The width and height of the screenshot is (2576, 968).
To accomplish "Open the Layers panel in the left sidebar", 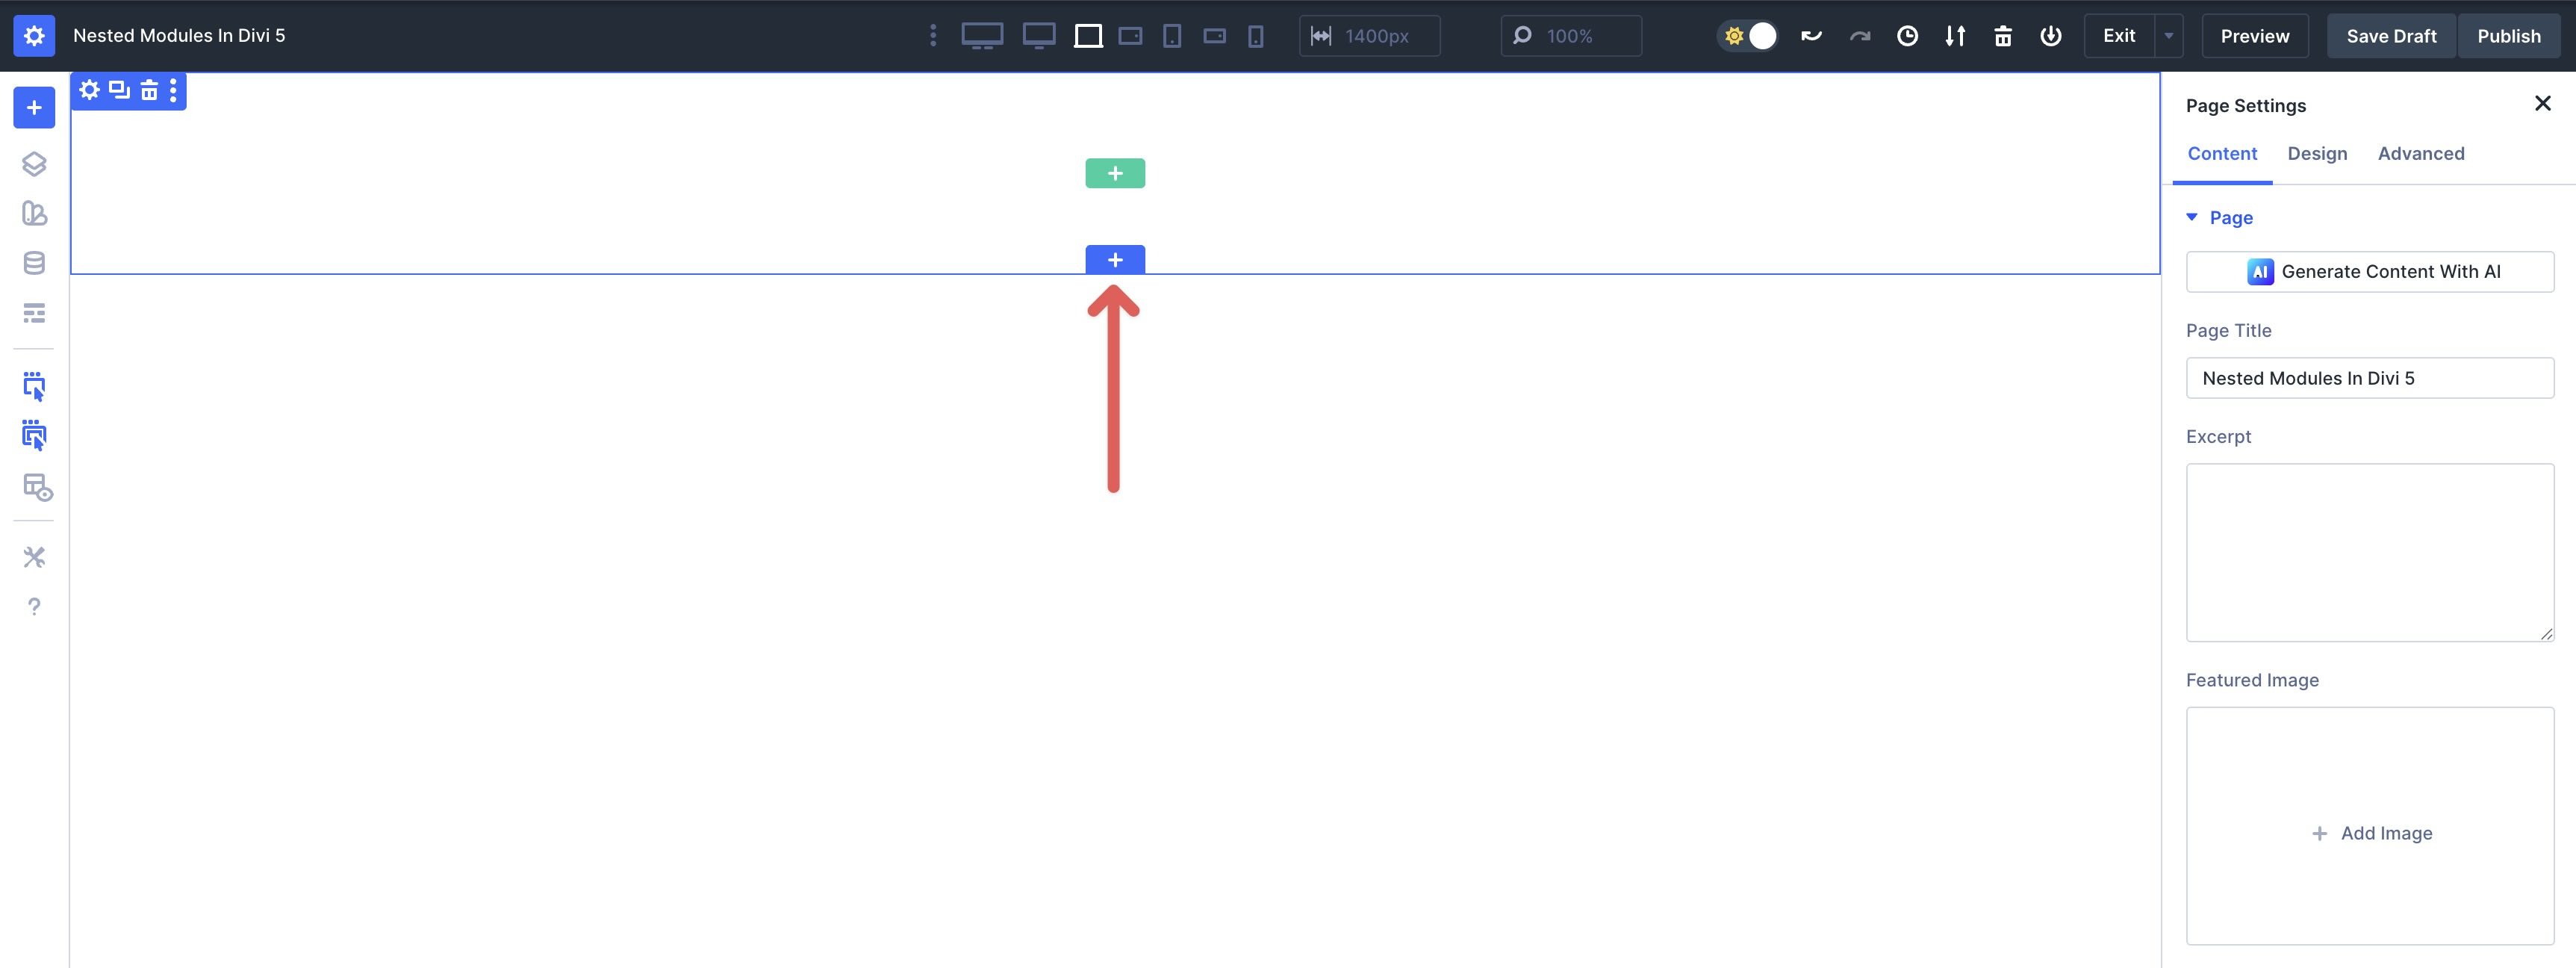I will pos(34,163).
